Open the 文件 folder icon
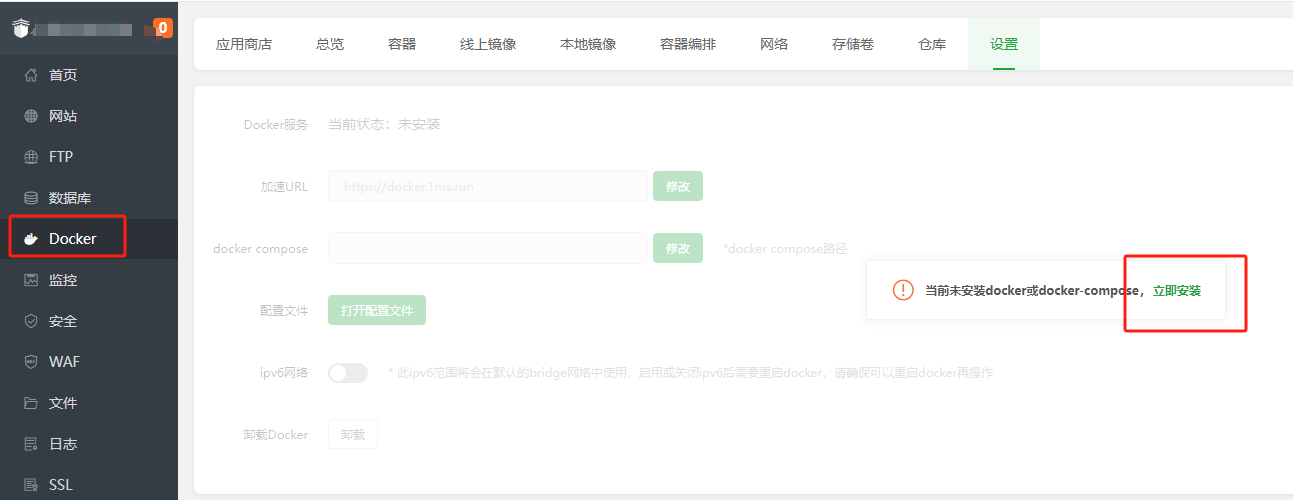 (31, 403)
